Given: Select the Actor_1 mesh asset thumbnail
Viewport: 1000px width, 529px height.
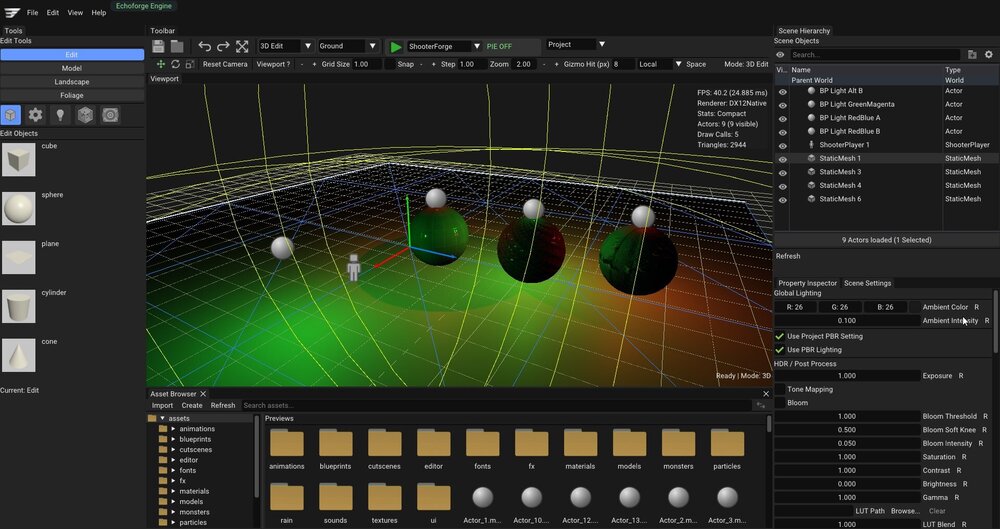Looking at the screenshot, I should 483,497.
